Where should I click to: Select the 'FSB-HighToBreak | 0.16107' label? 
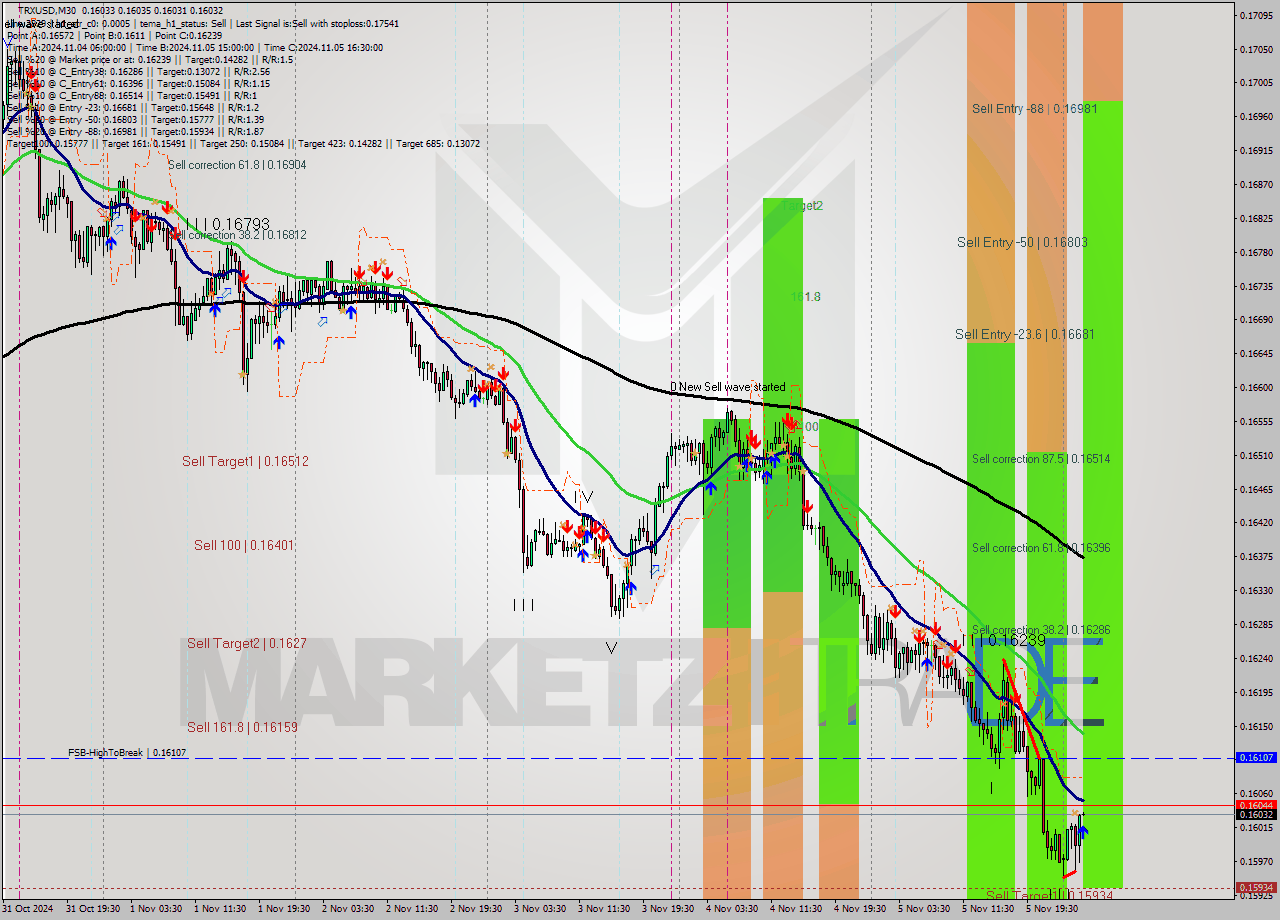[127, 752]
